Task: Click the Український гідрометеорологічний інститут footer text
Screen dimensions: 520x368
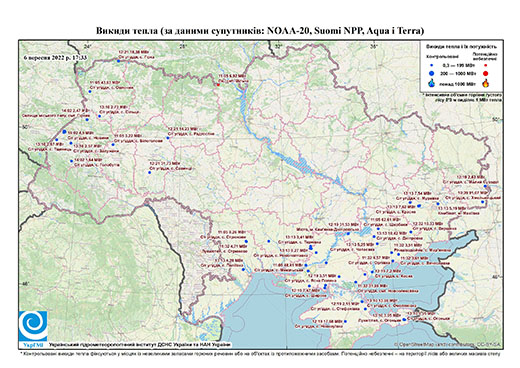Action: (x=140, y=344)
